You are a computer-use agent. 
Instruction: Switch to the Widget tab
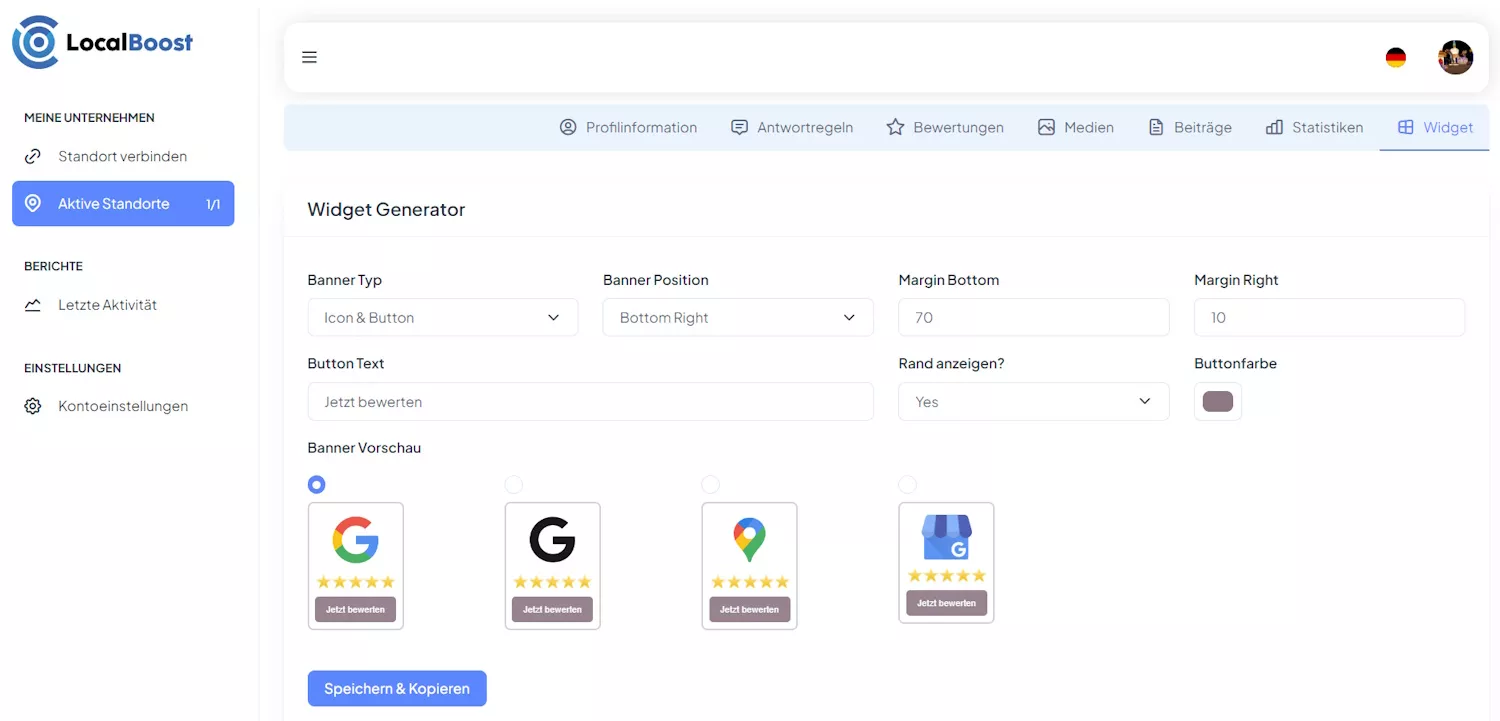point(1435,127)
